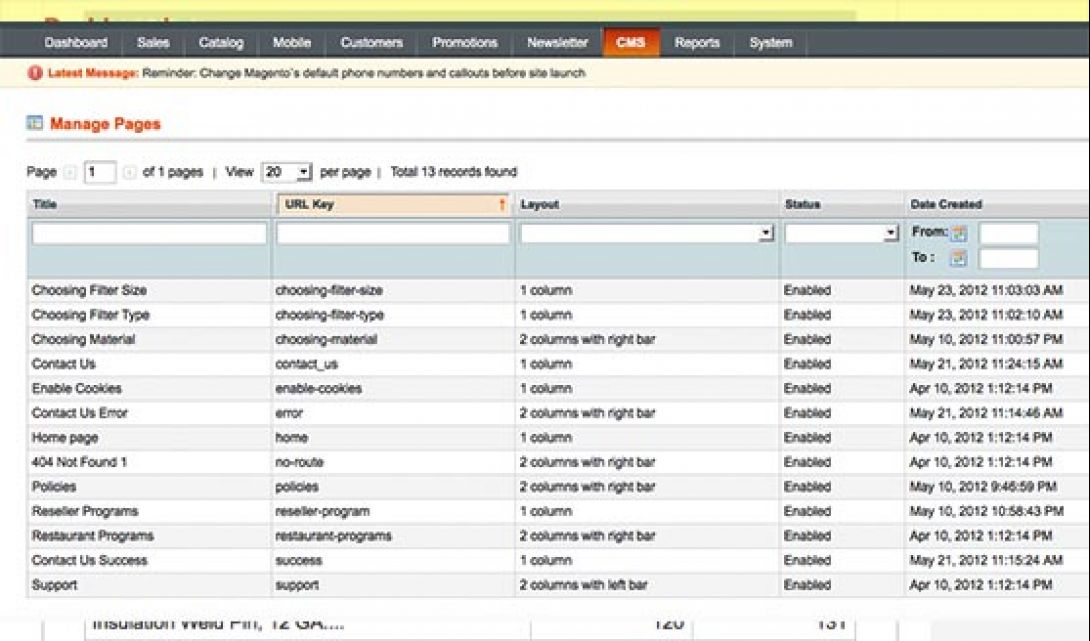The height and width of the screenshot is (641, 1090).
Task: Open the Reports menu
Action: [x=697, y=42]
